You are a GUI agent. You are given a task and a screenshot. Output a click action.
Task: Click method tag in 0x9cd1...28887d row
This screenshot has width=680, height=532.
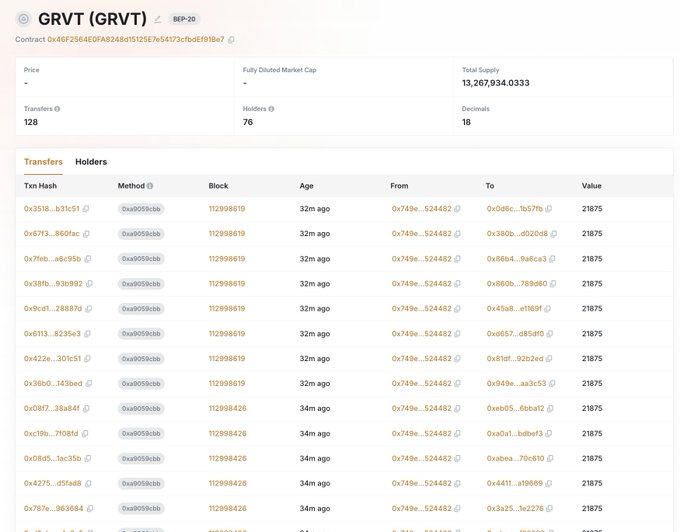tap(141, 309)
